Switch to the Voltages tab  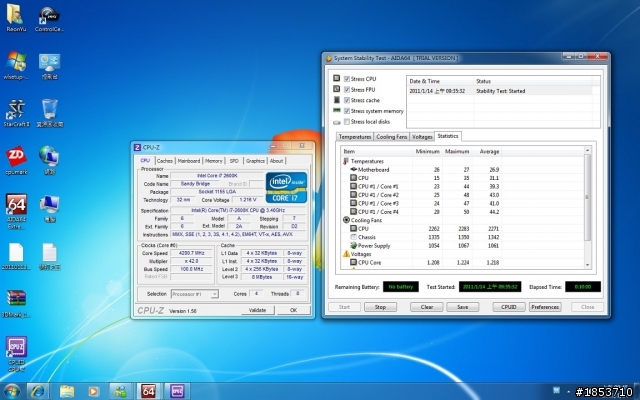pyautogui.click(x=422, y=137)
